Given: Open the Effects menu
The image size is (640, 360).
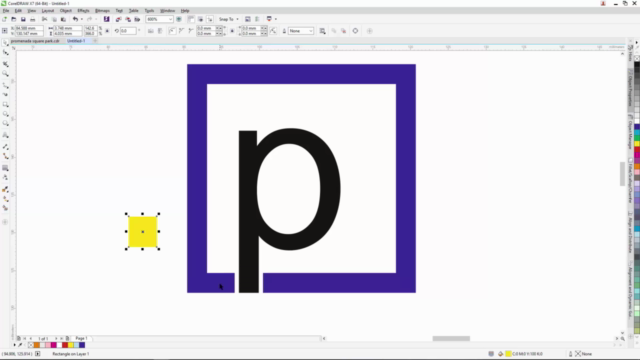Looking at the screenshot, I should point(83,11).
